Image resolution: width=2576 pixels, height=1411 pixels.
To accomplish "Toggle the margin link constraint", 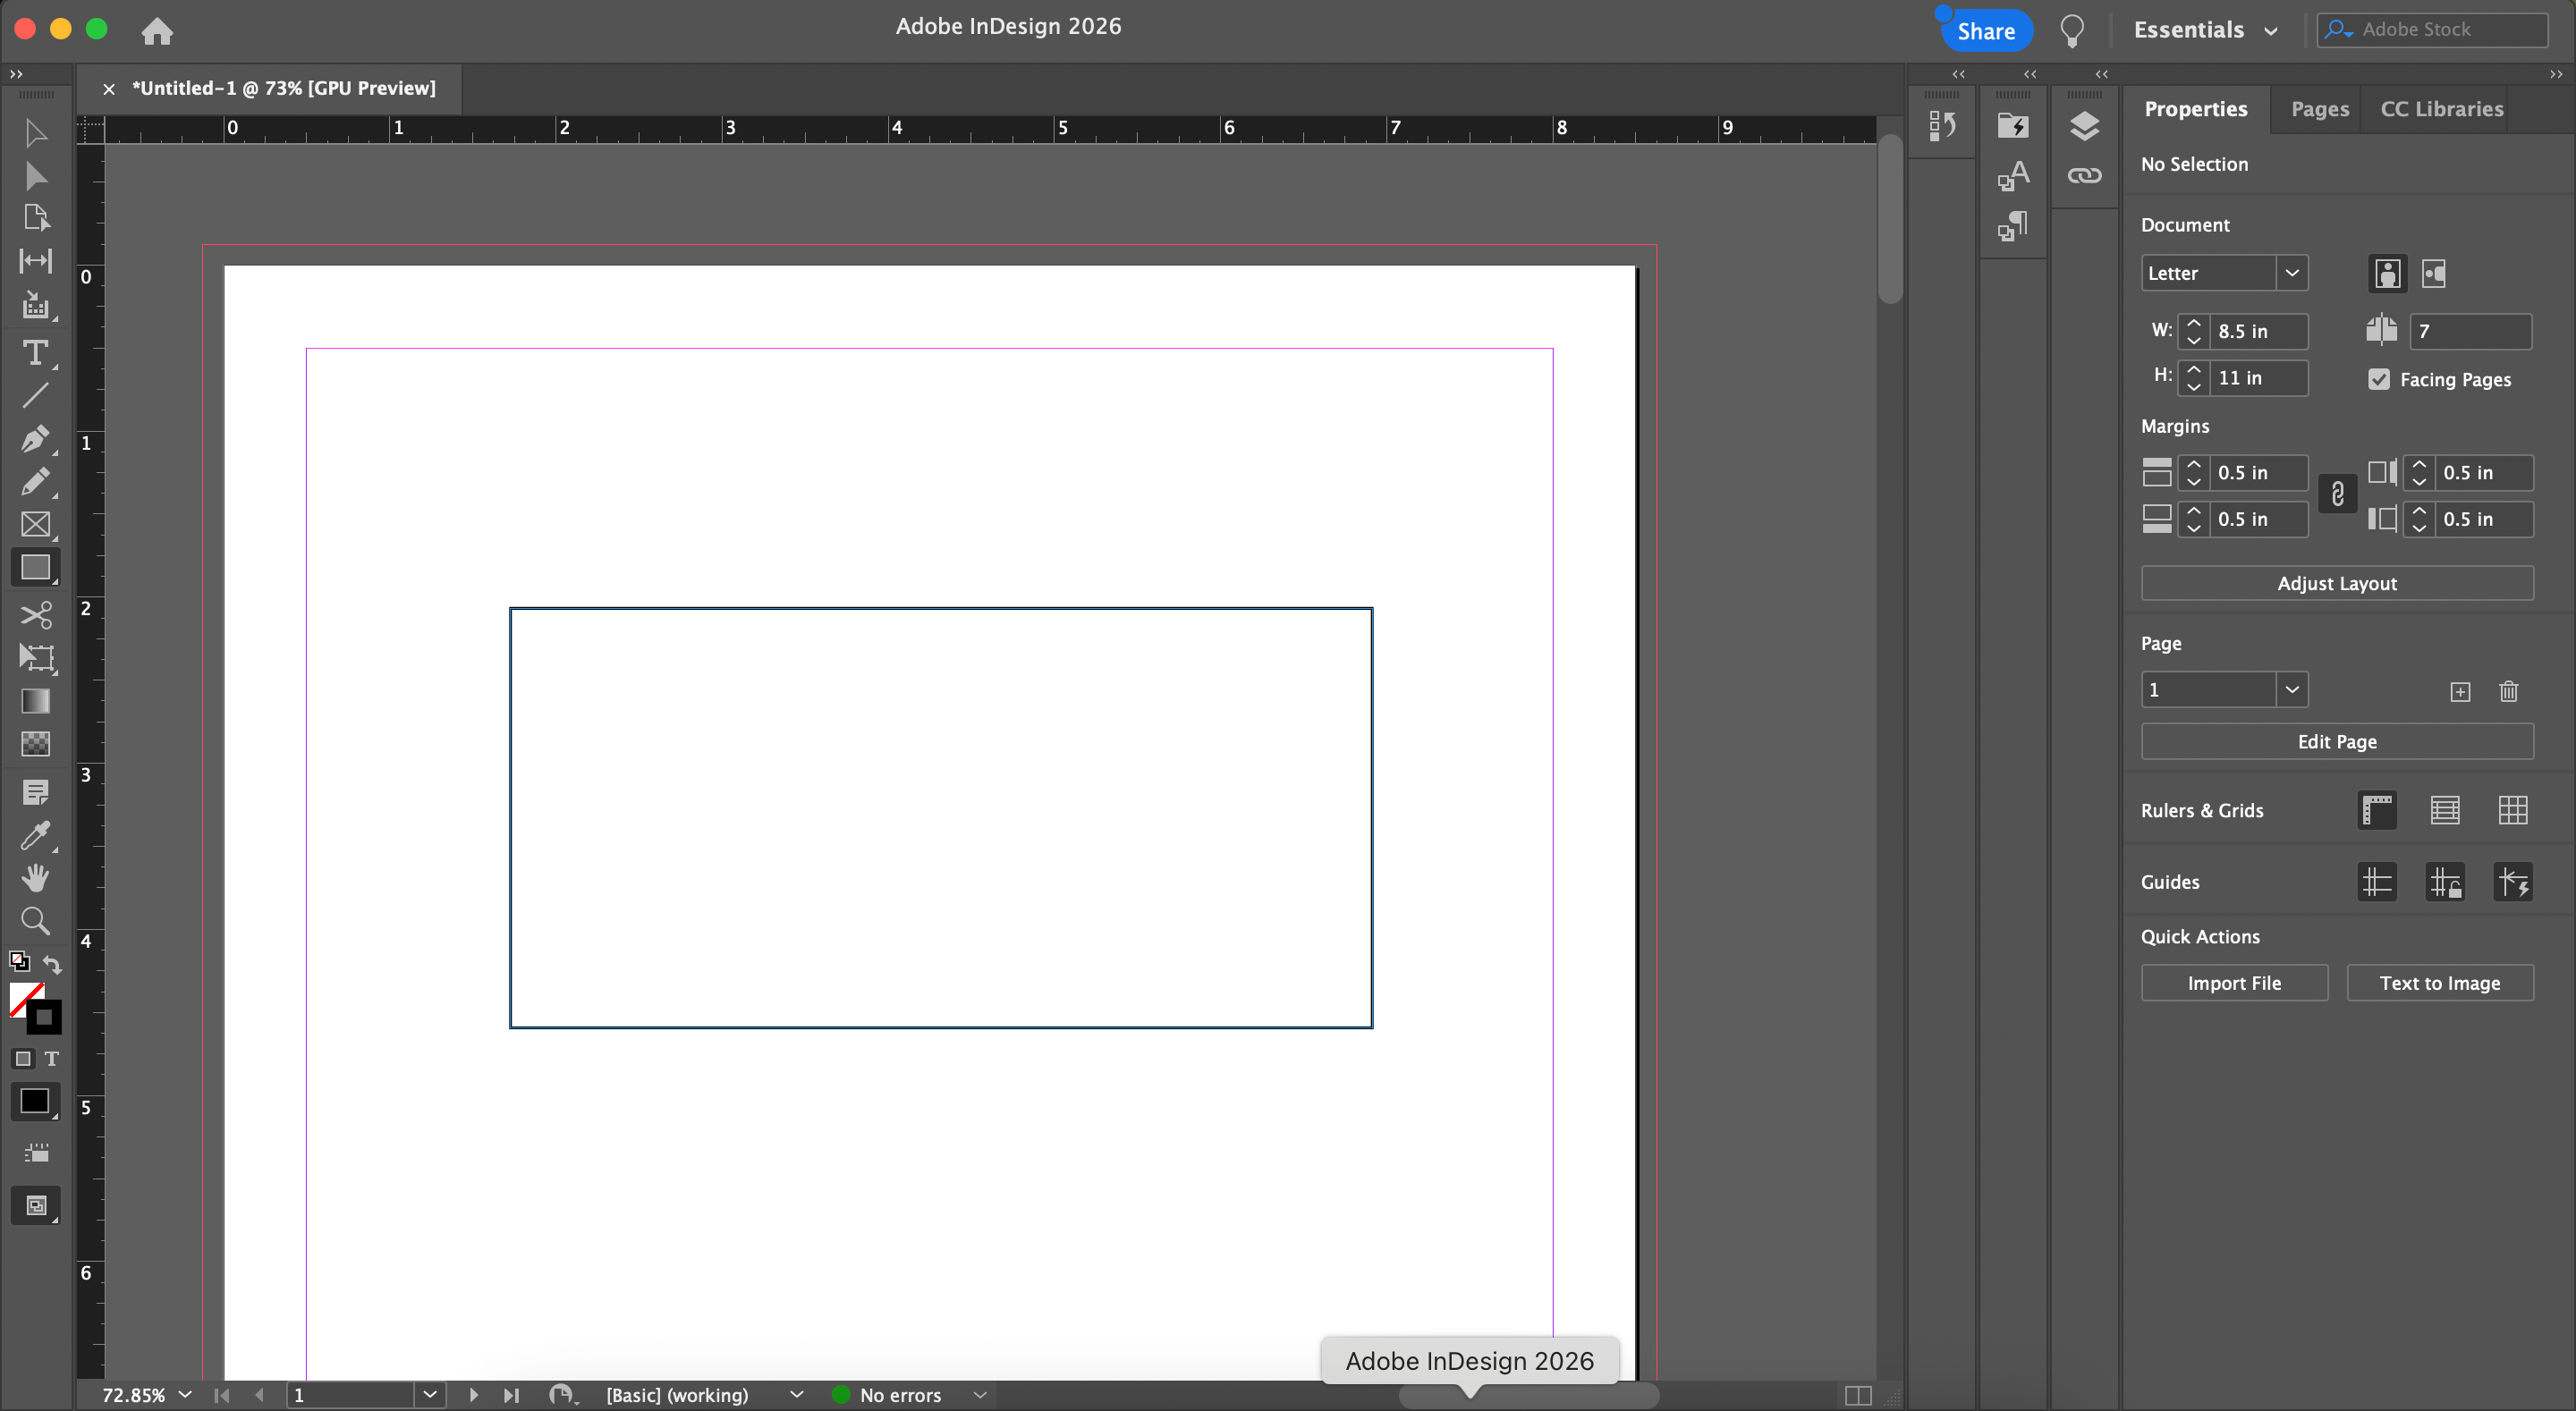I will coord(2337,494).
